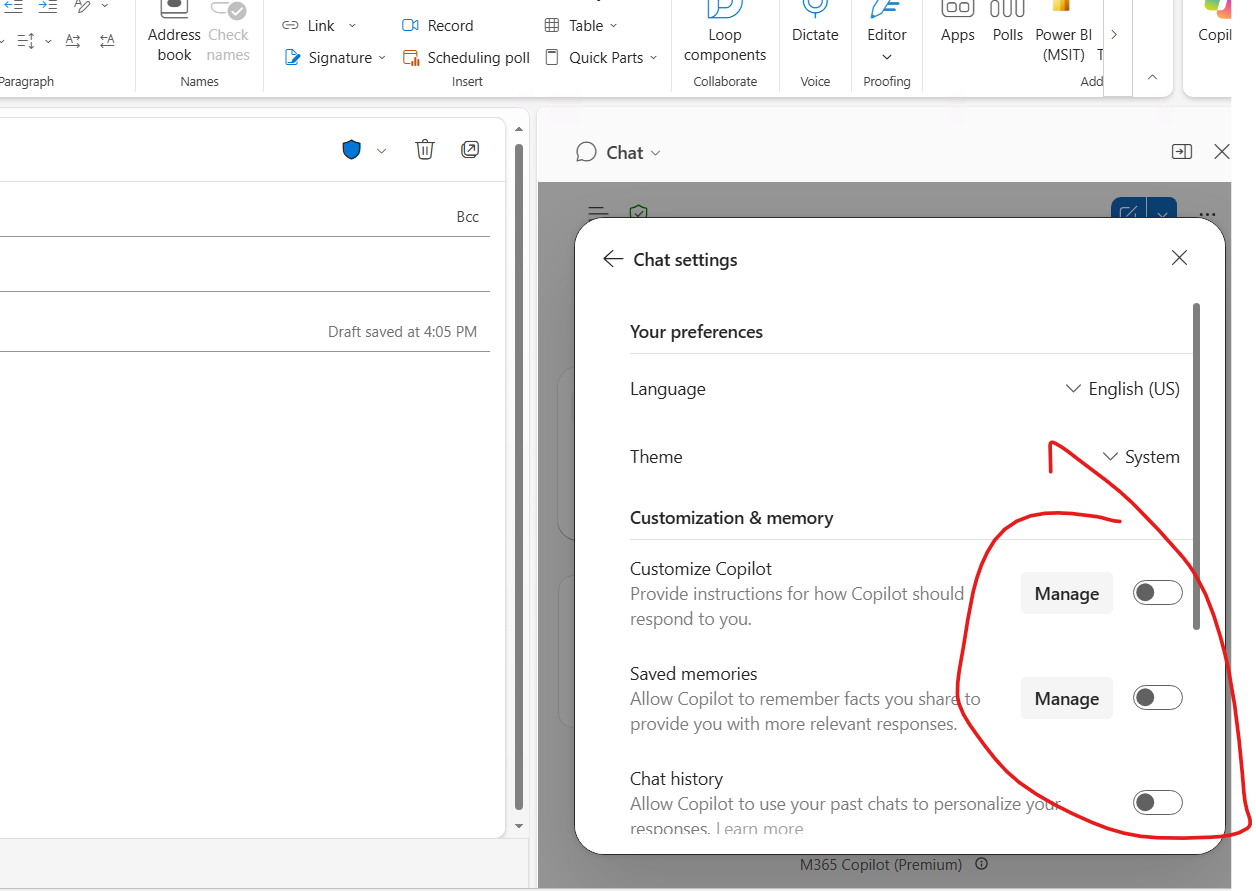Viewport: 1256px width, 891px height.
Task: Show more ribbon add-ins with the right chevron
Action: click(1114, 34)
